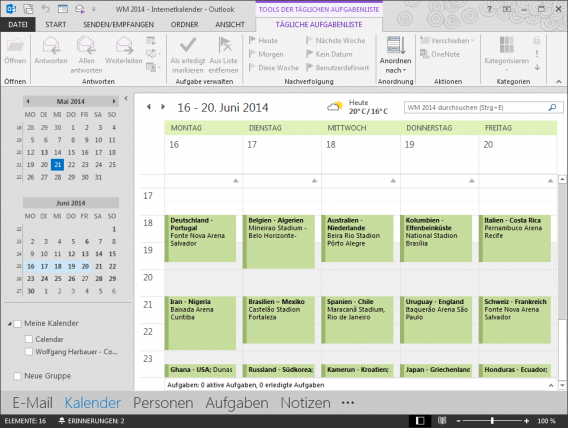Expand the Aufgaben task list pane arrow
Image resolution: width=568 pixels, height=428 pixels.
click(x=551, y=385)
